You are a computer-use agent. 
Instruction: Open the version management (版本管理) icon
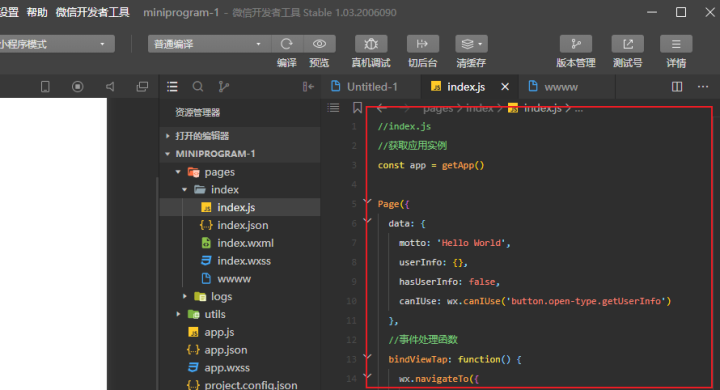(576, 44)
